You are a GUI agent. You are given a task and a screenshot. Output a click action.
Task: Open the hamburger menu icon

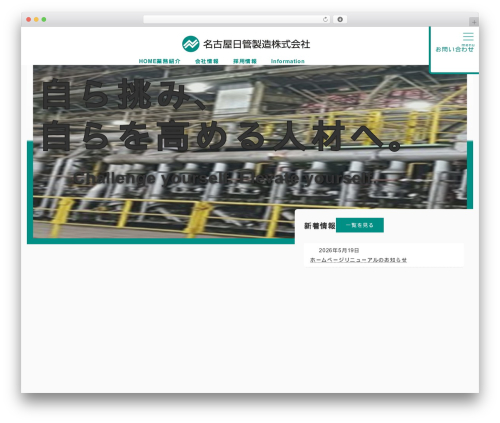pos(468,37)
